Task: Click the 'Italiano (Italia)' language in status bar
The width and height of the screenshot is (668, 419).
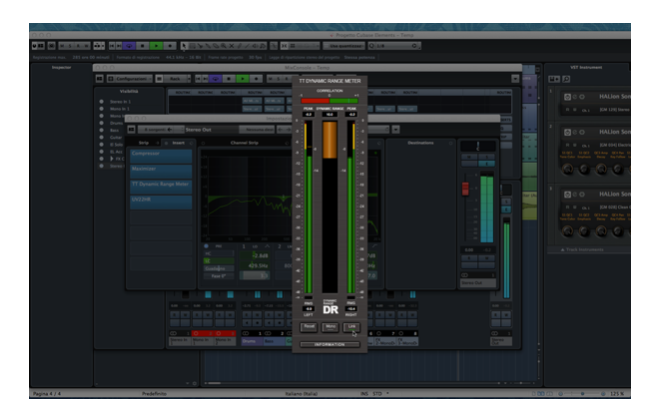Action: click(301, 394)
